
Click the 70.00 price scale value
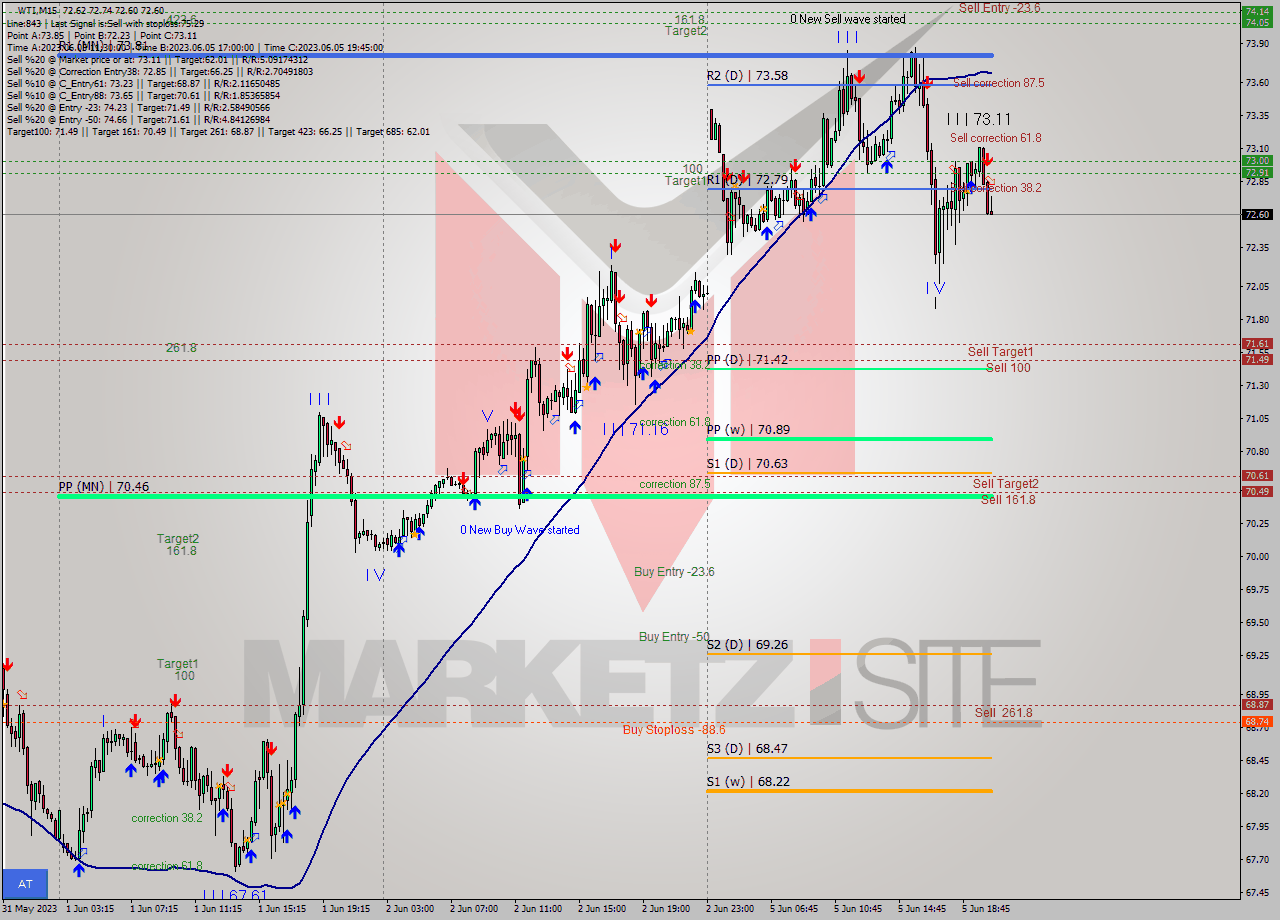click(1257, 557)
